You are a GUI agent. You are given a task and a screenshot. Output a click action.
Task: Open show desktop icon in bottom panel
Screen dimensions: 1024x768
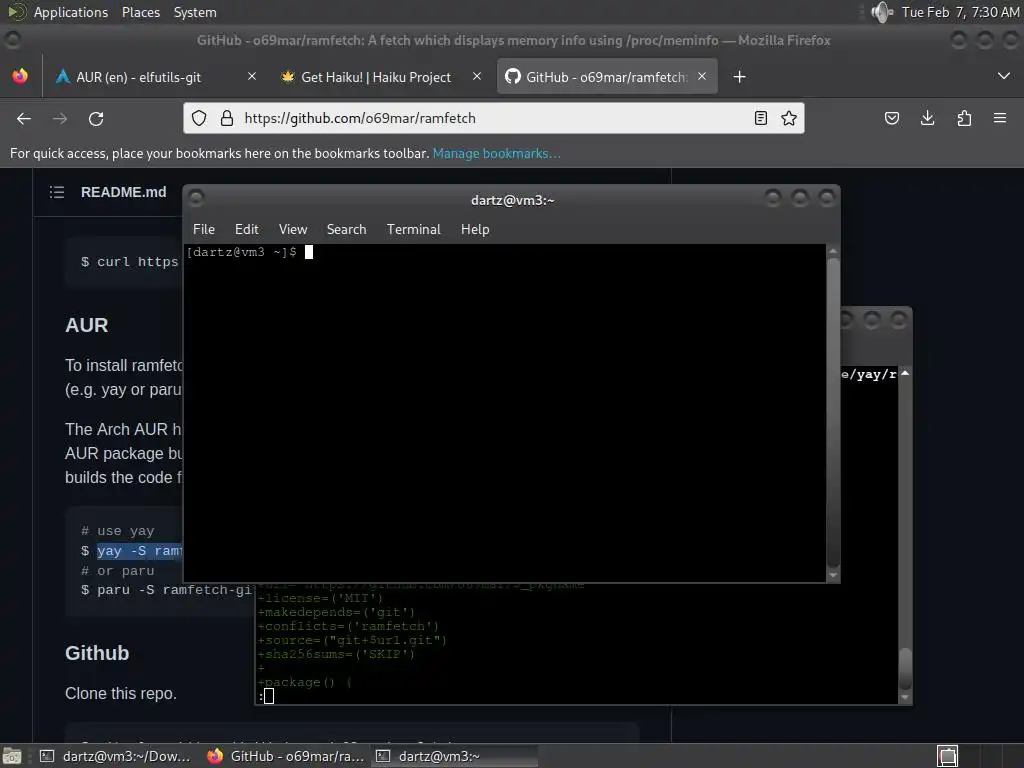pos(12,756)
